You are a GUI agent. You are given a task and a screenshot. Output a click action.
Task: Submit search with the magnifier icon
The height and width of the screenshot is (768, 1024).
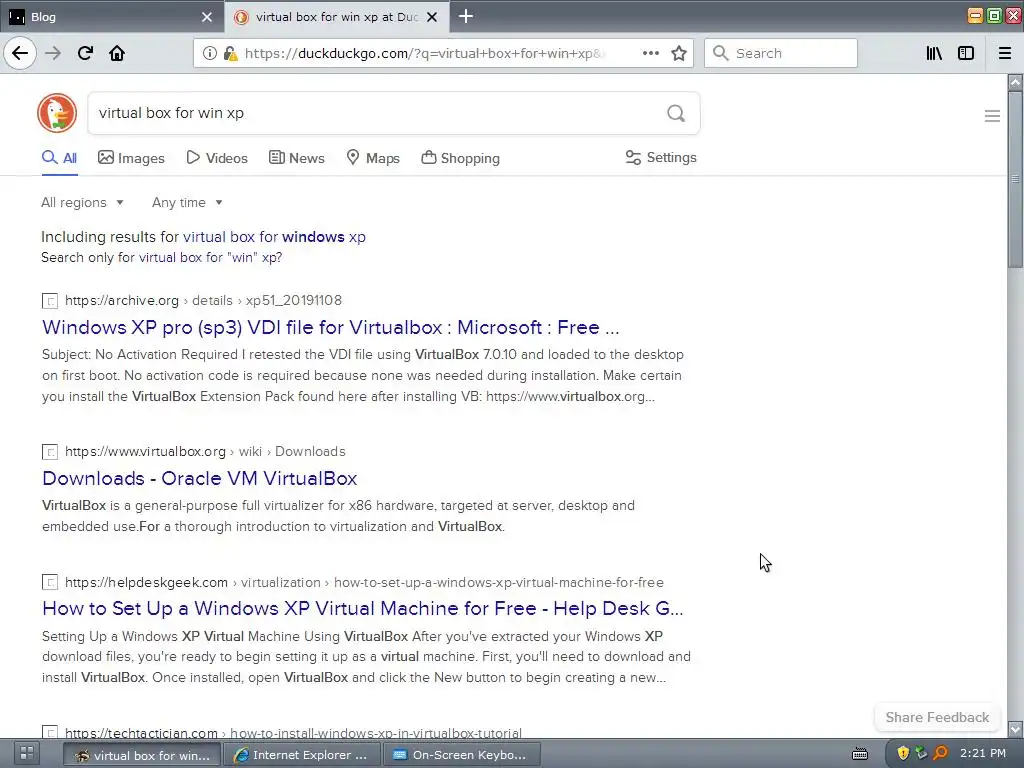[x=676, y=113]
